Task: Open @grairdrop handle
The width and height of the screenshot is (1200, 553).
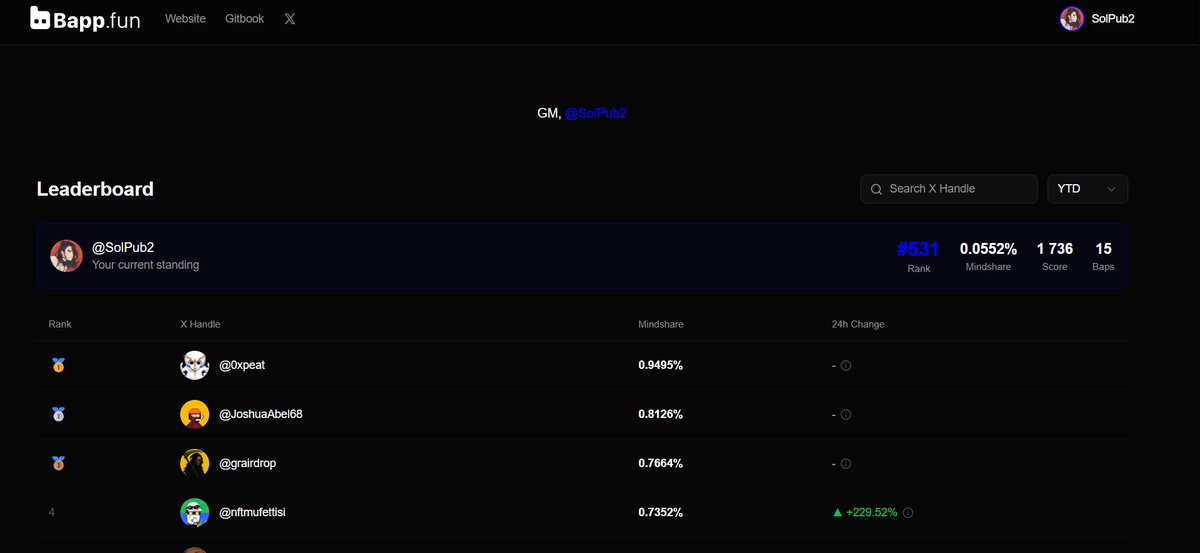Action: [249, 463]
